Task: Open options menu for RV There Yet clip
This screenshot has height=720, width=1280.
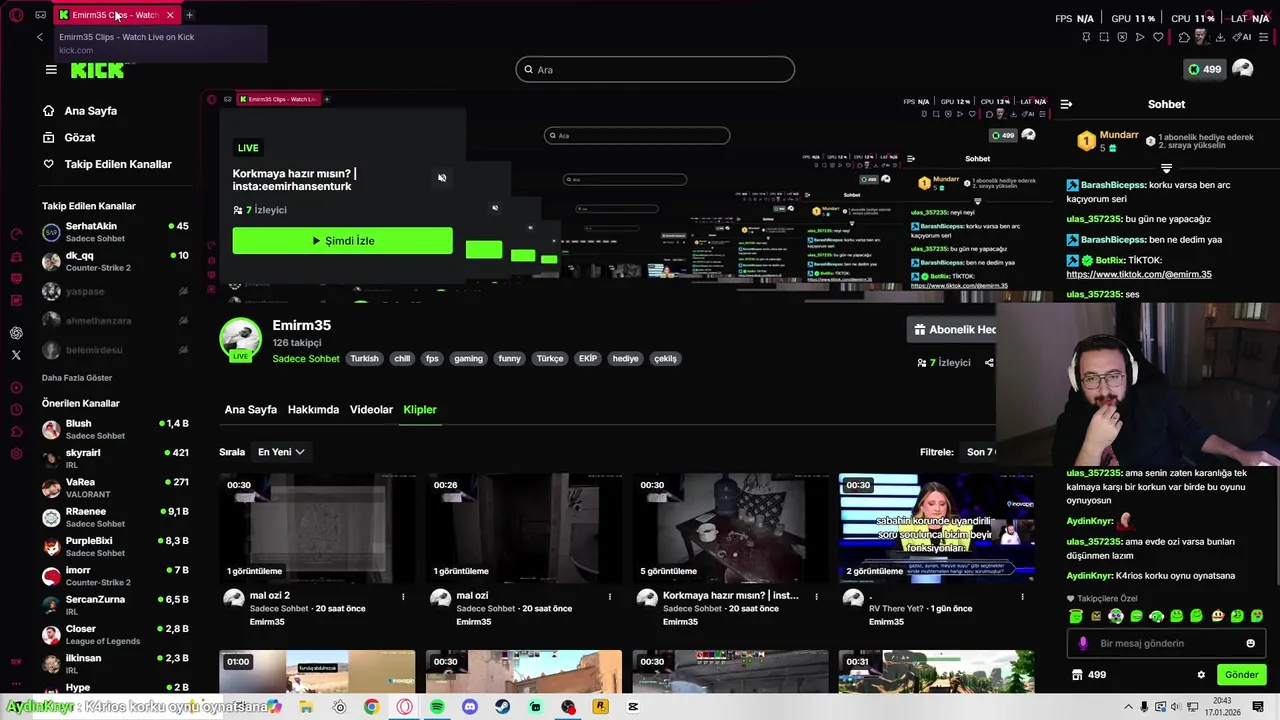Action: pyautogui.click(x=1022, y=597)
